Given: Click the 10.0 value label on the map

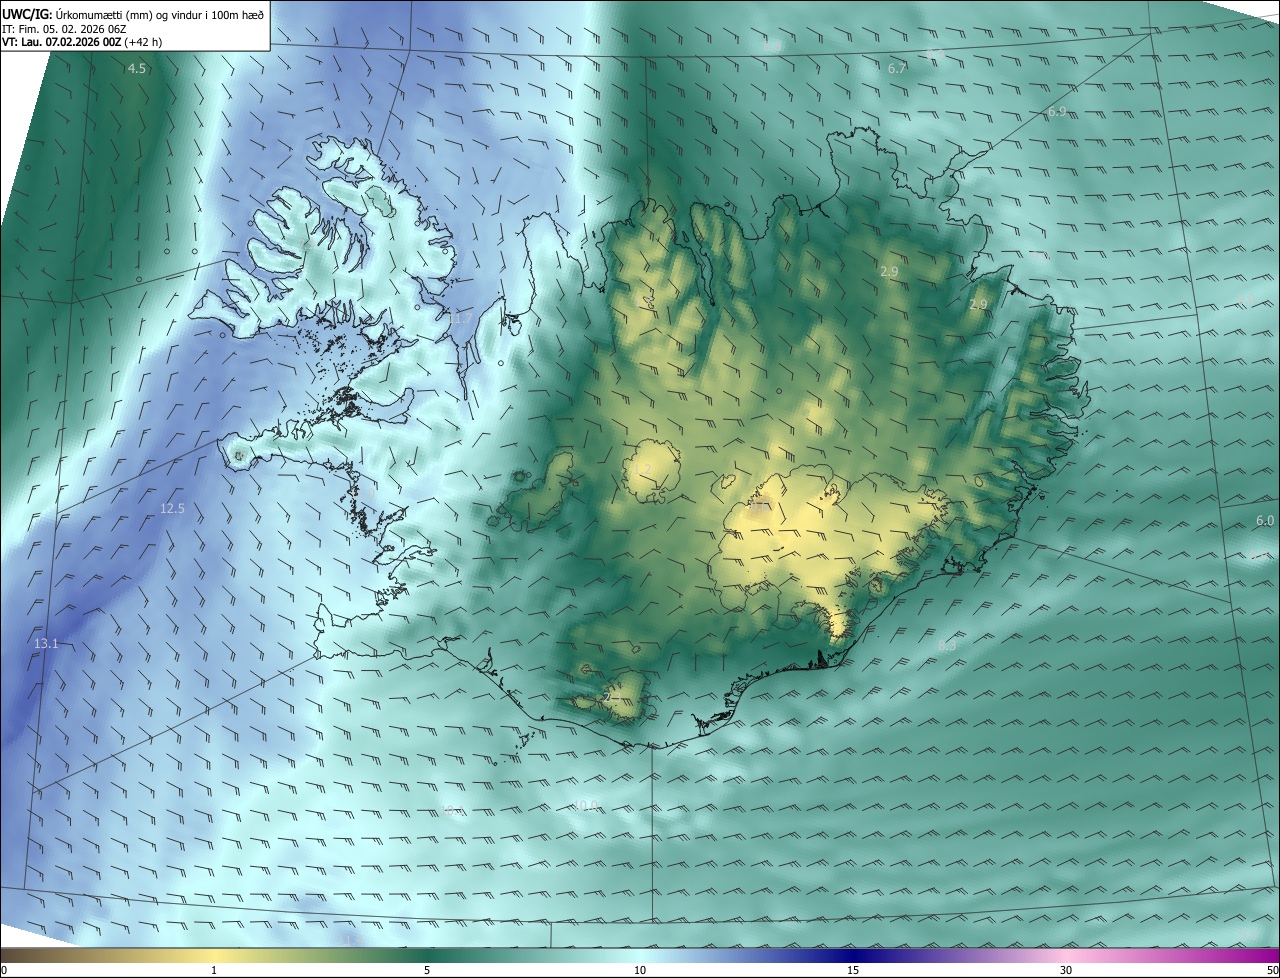Looking at the screenshot, I should [x=585, y=806].
